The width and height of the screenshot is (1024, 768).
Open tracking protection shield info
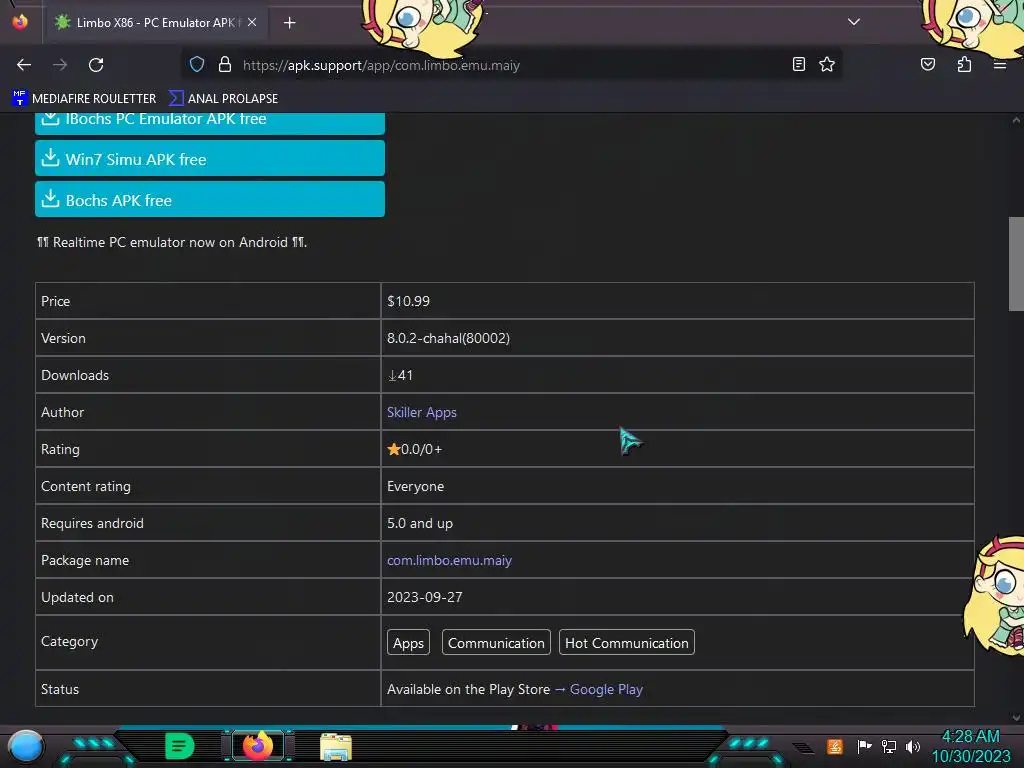tap(197, 65)
